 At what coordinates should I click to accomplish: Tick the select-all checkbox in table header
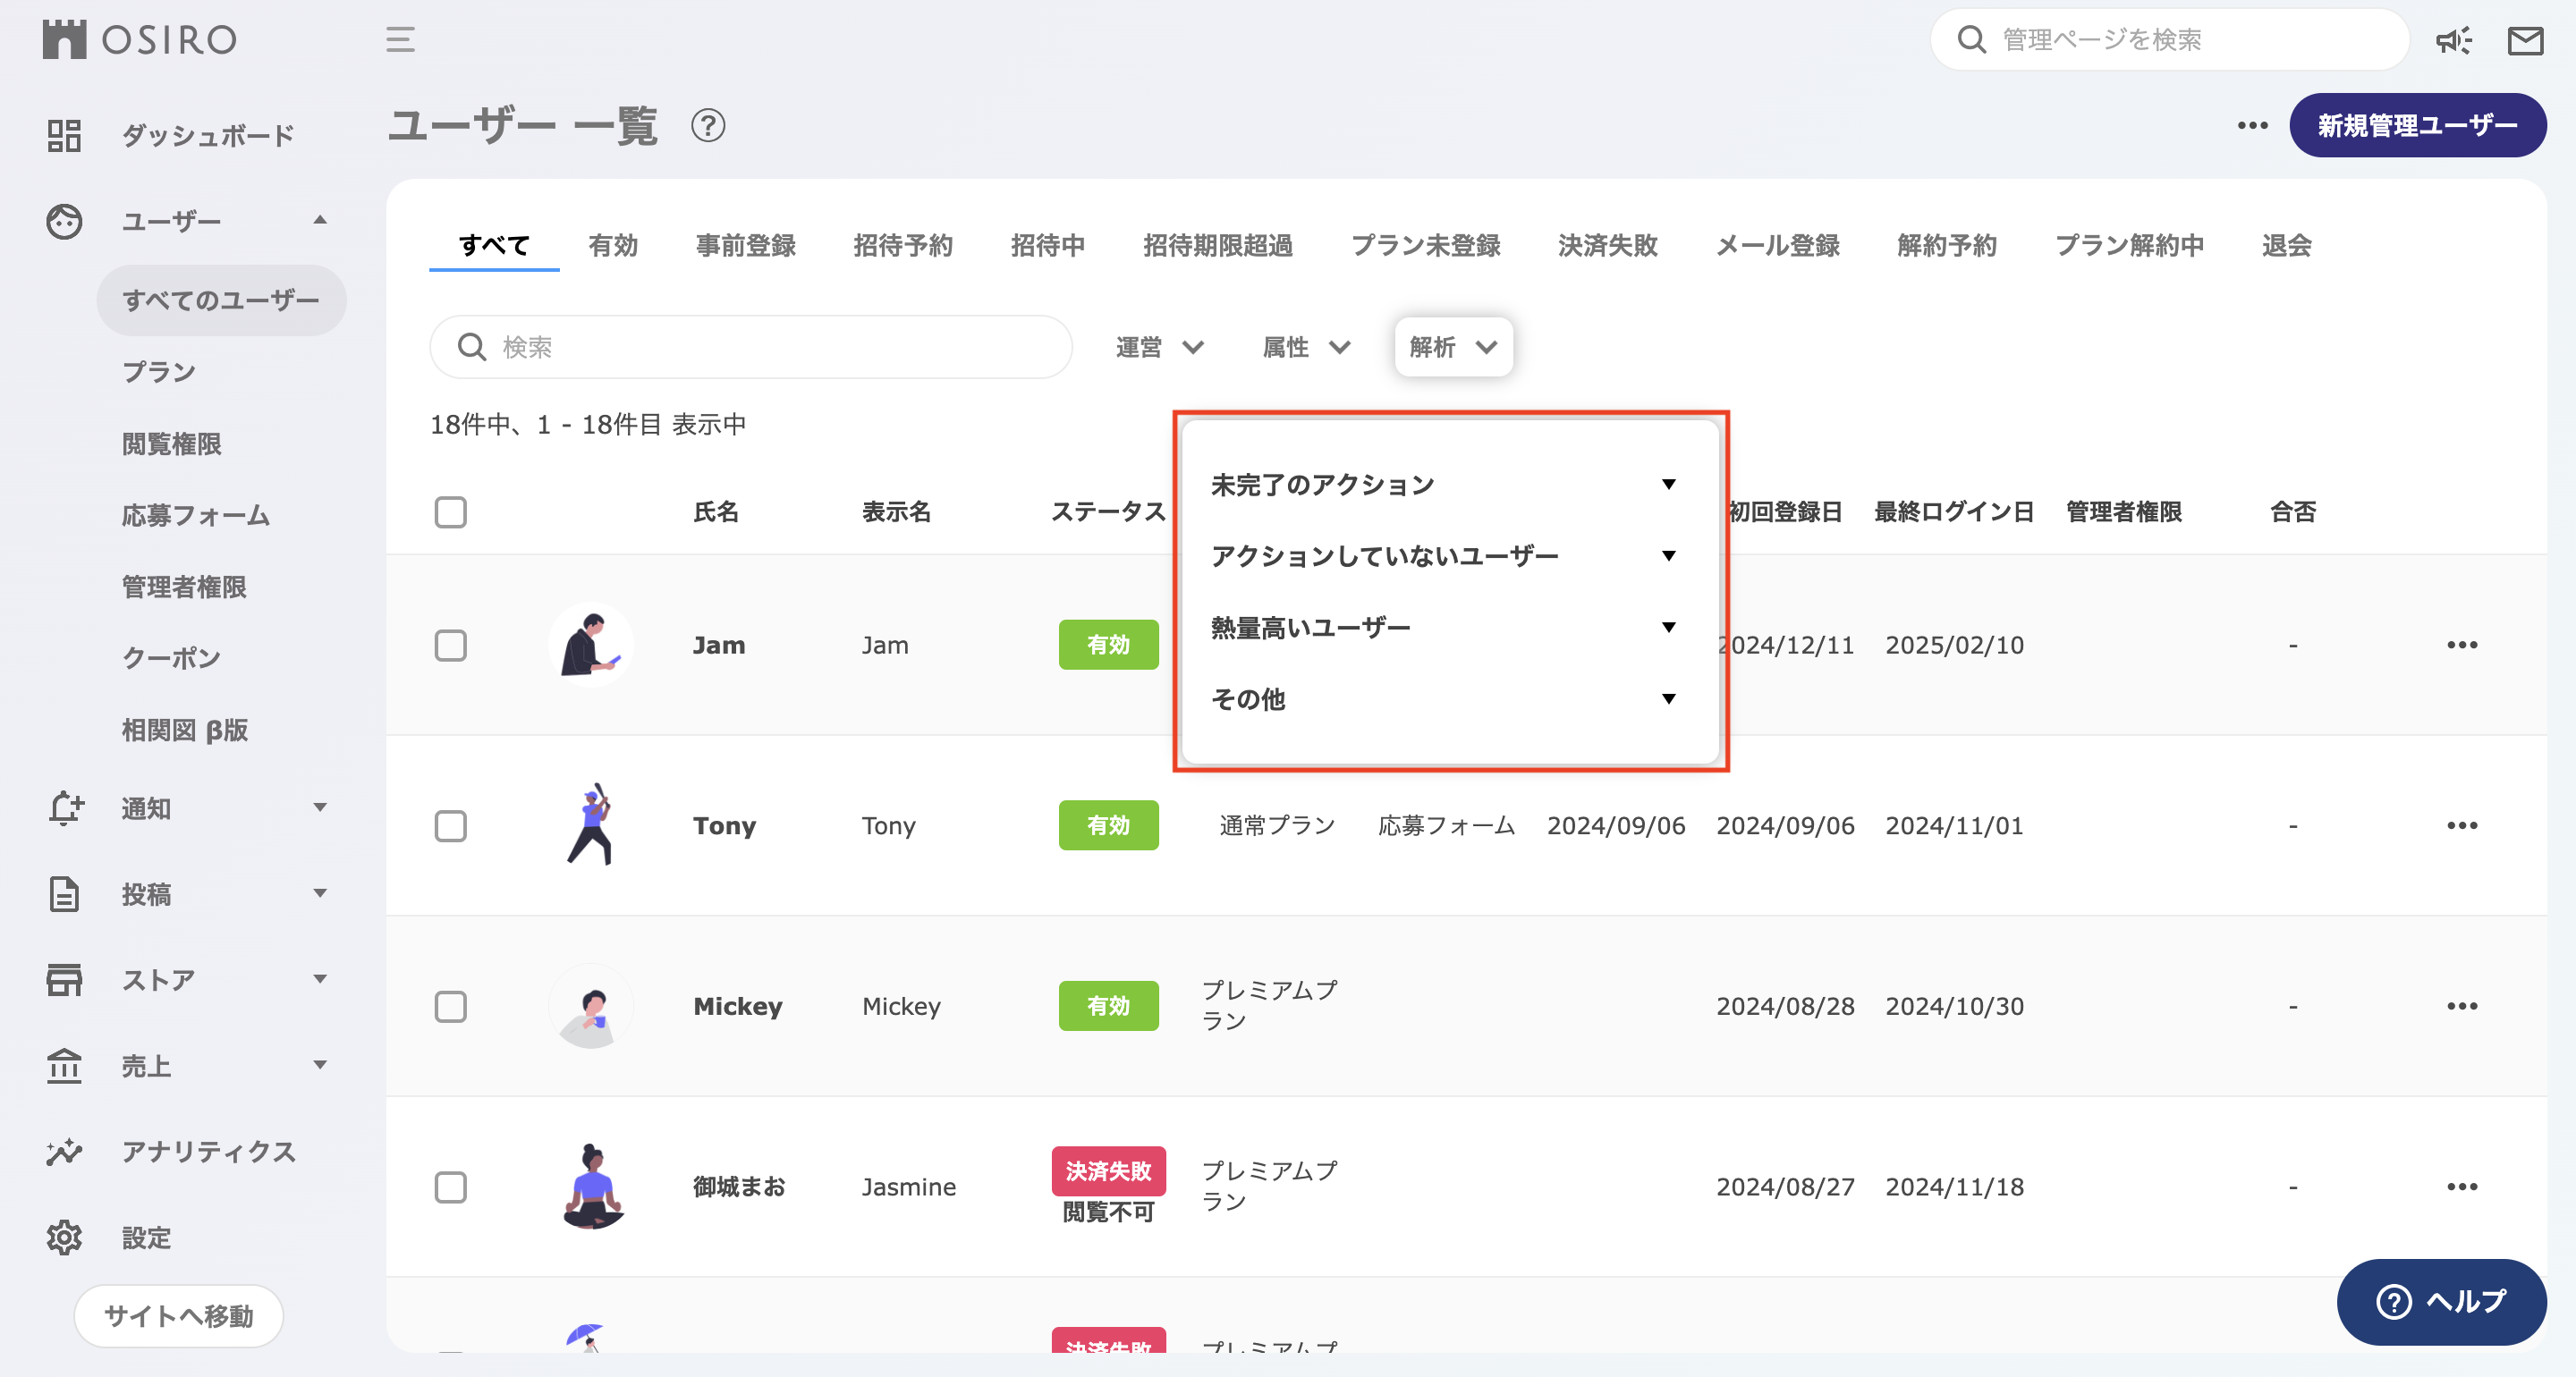click(451, 512)
